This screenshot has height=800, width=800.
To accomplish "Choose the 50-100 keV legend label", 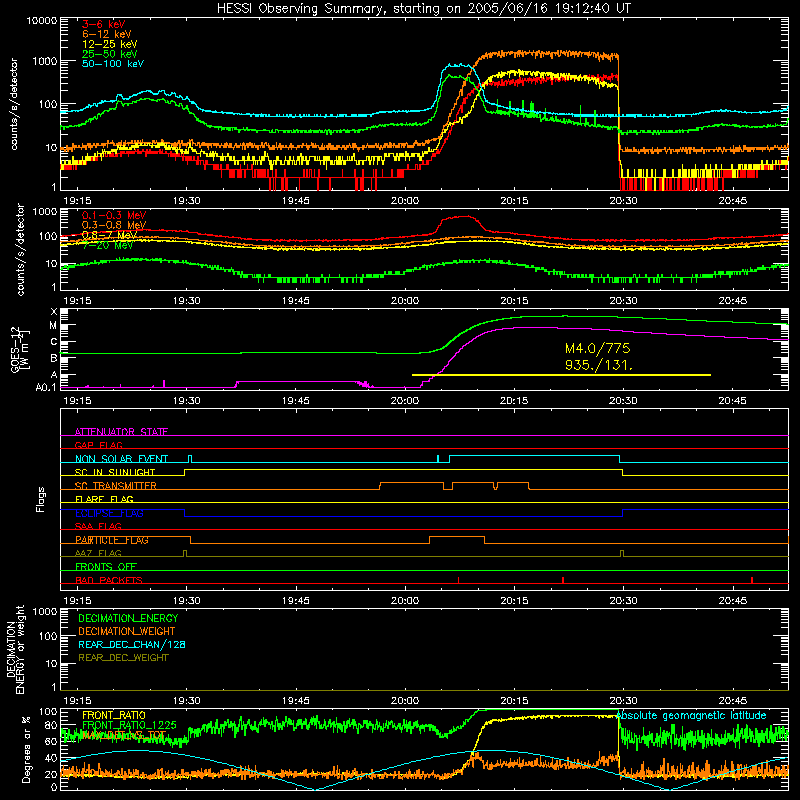I will pyautogui.click(x=112, y=64).
